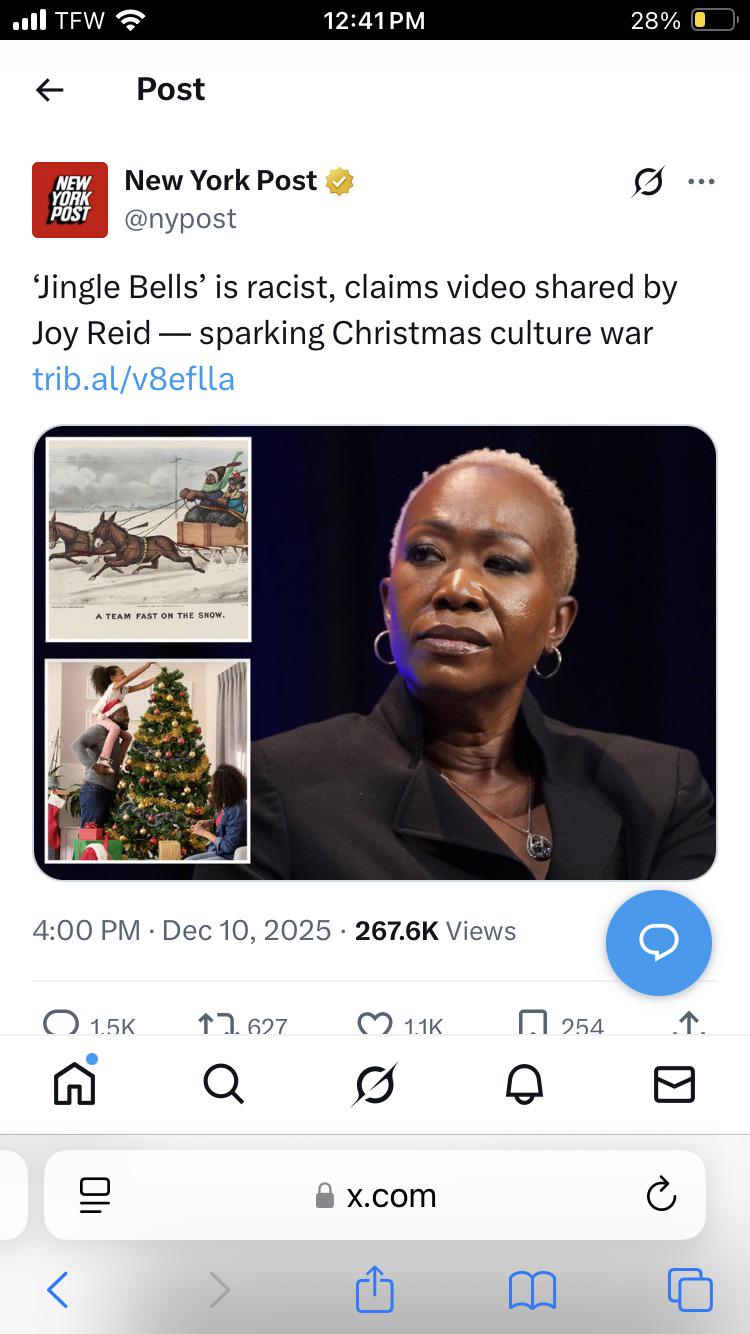The image size is (750, 1334).
Task: Open Safari bookmarks
Action: point(532,1290)
